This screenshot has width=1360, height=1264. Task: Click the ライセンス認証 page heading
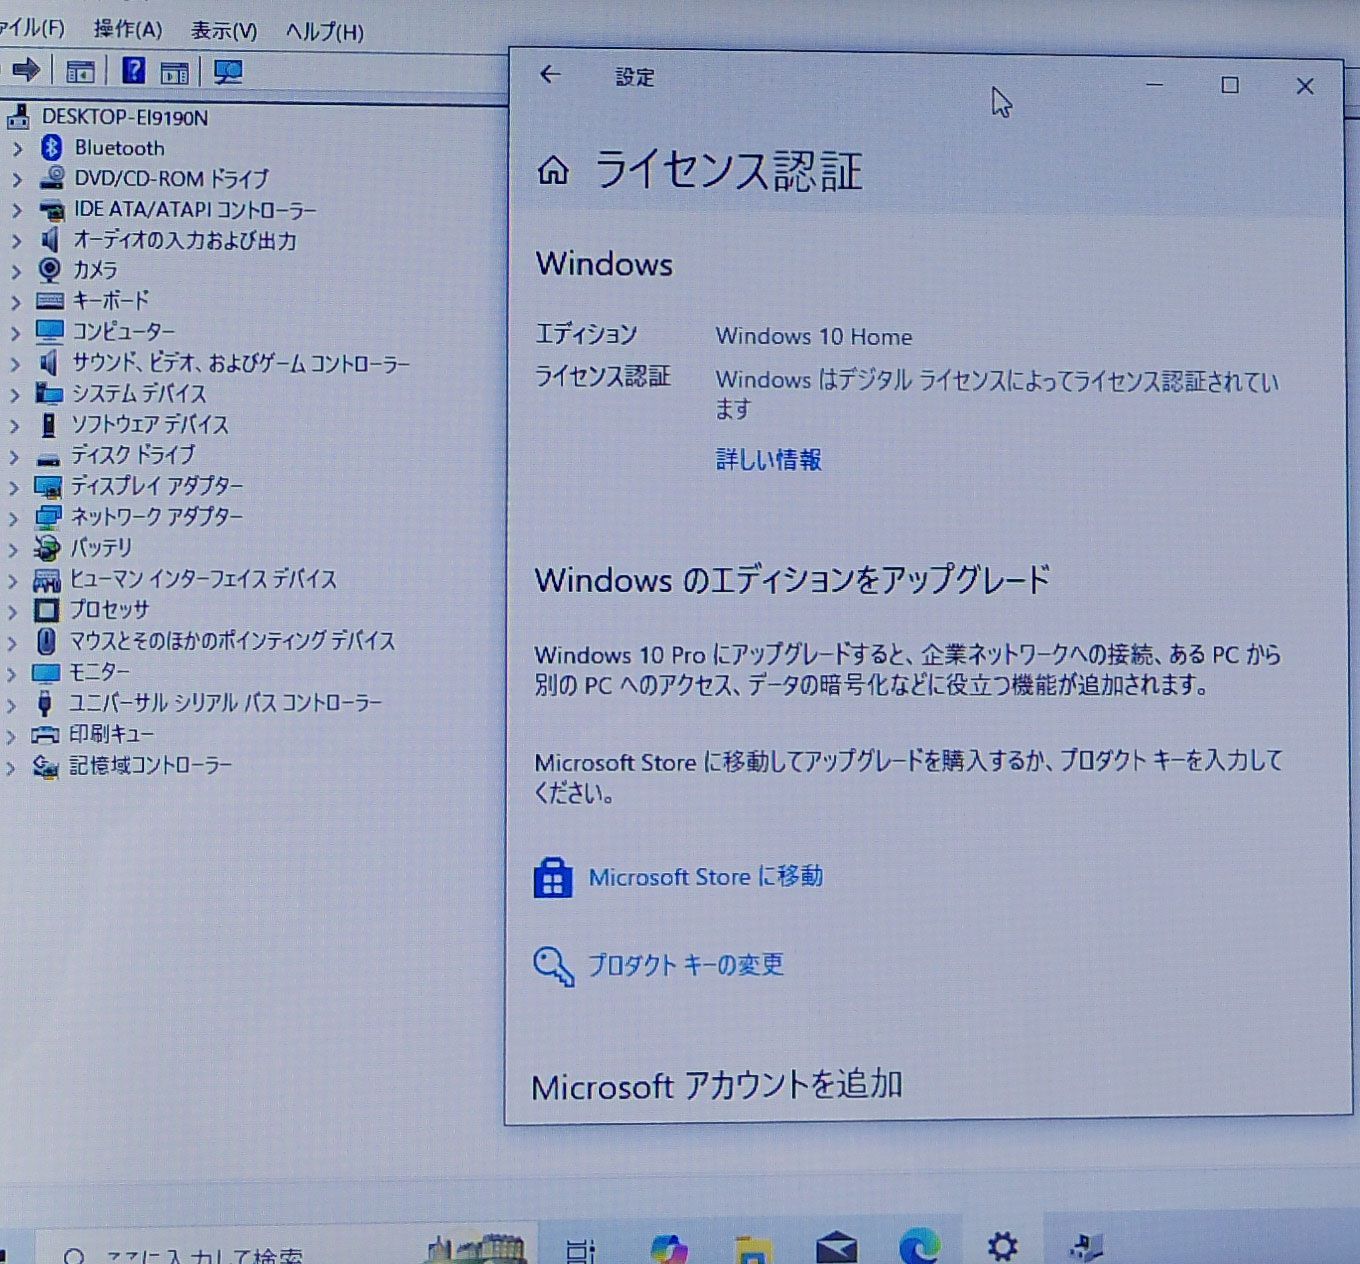(x=728, y=170)
